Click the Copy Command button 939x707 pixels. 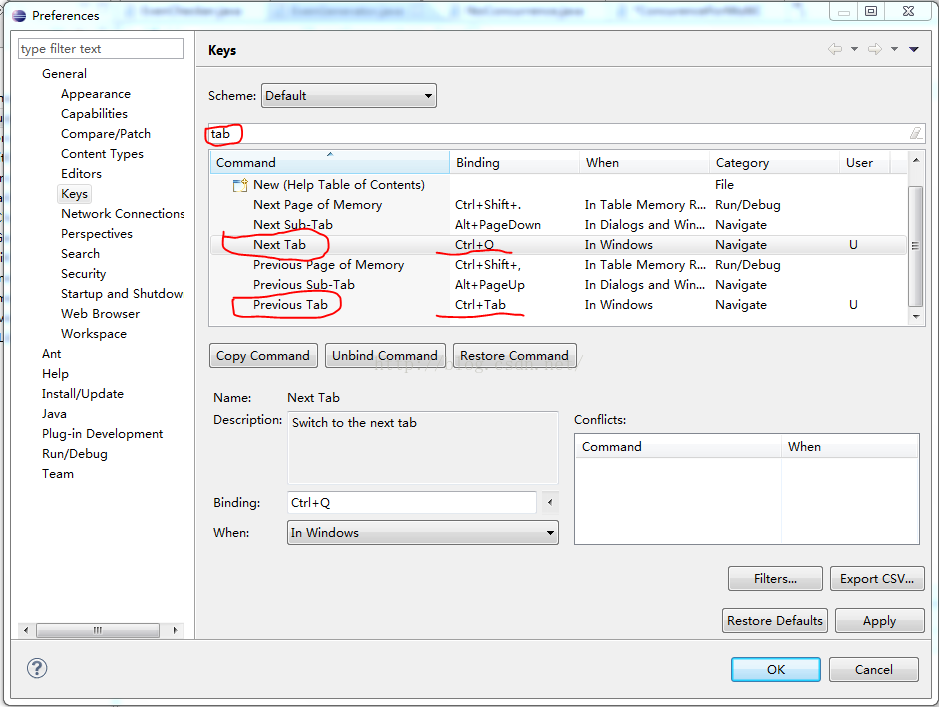point(263,356)
